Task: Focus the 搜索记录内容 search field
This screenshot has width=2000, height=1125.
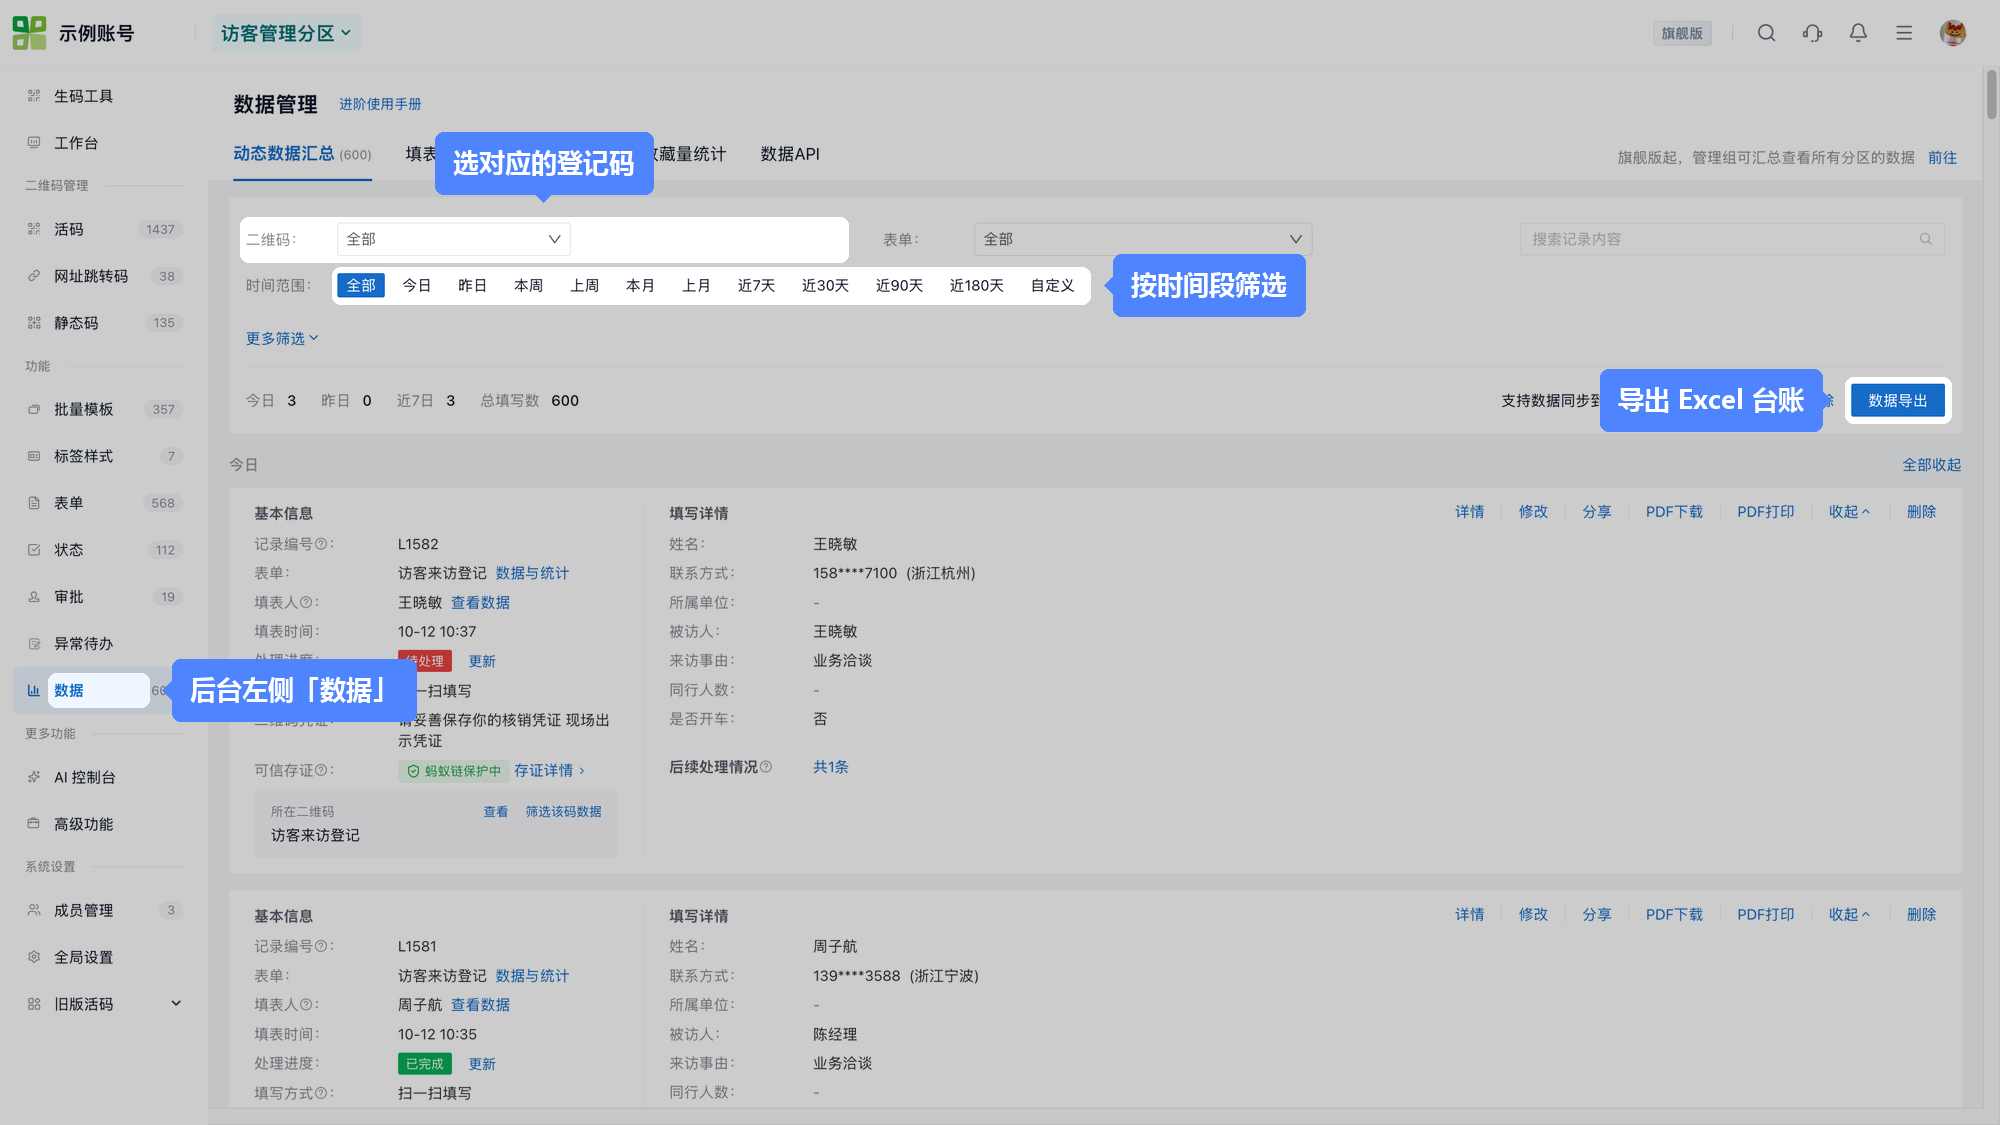Action: pyautogui.click(x=1732, y=239)
